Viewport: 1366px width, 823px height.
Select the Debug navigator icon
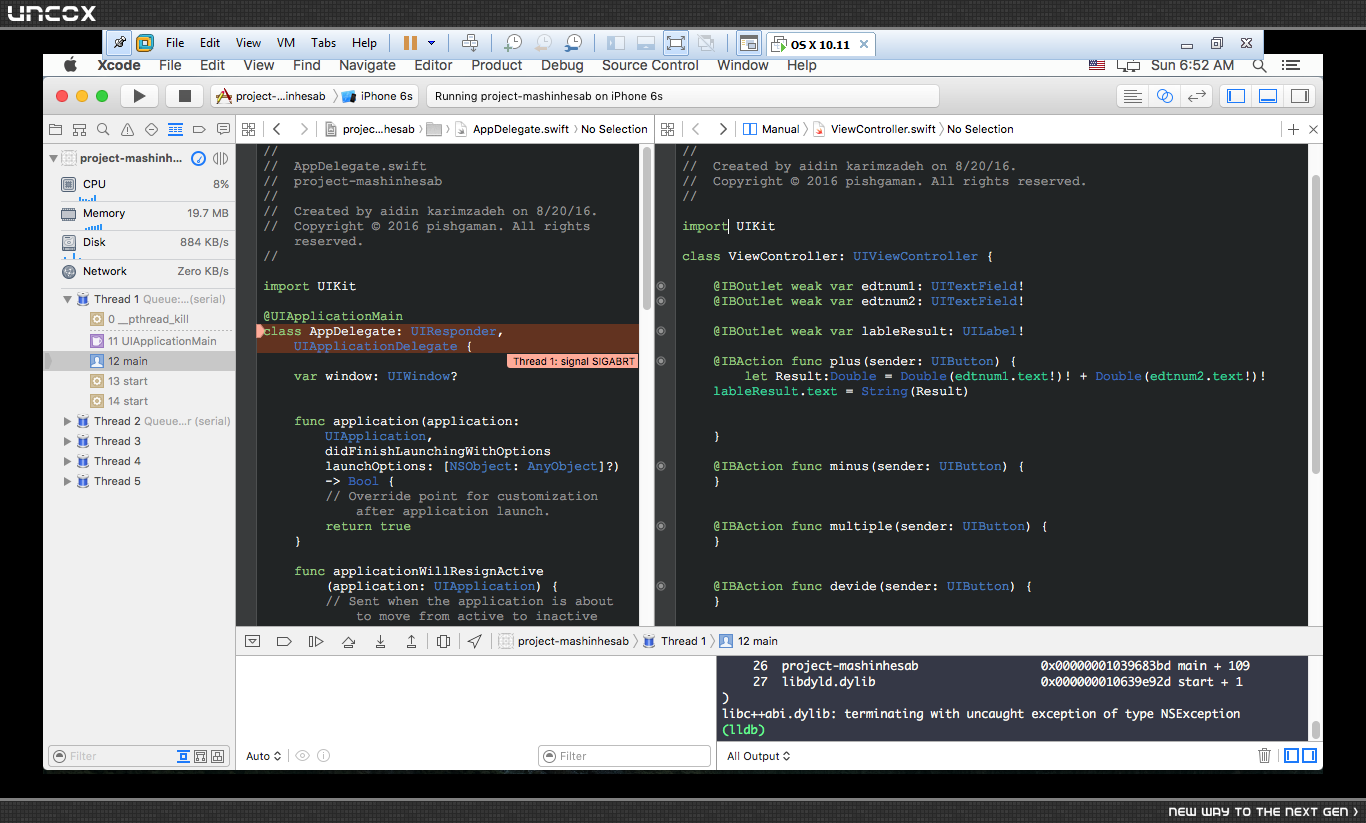[x=176, y=129]
